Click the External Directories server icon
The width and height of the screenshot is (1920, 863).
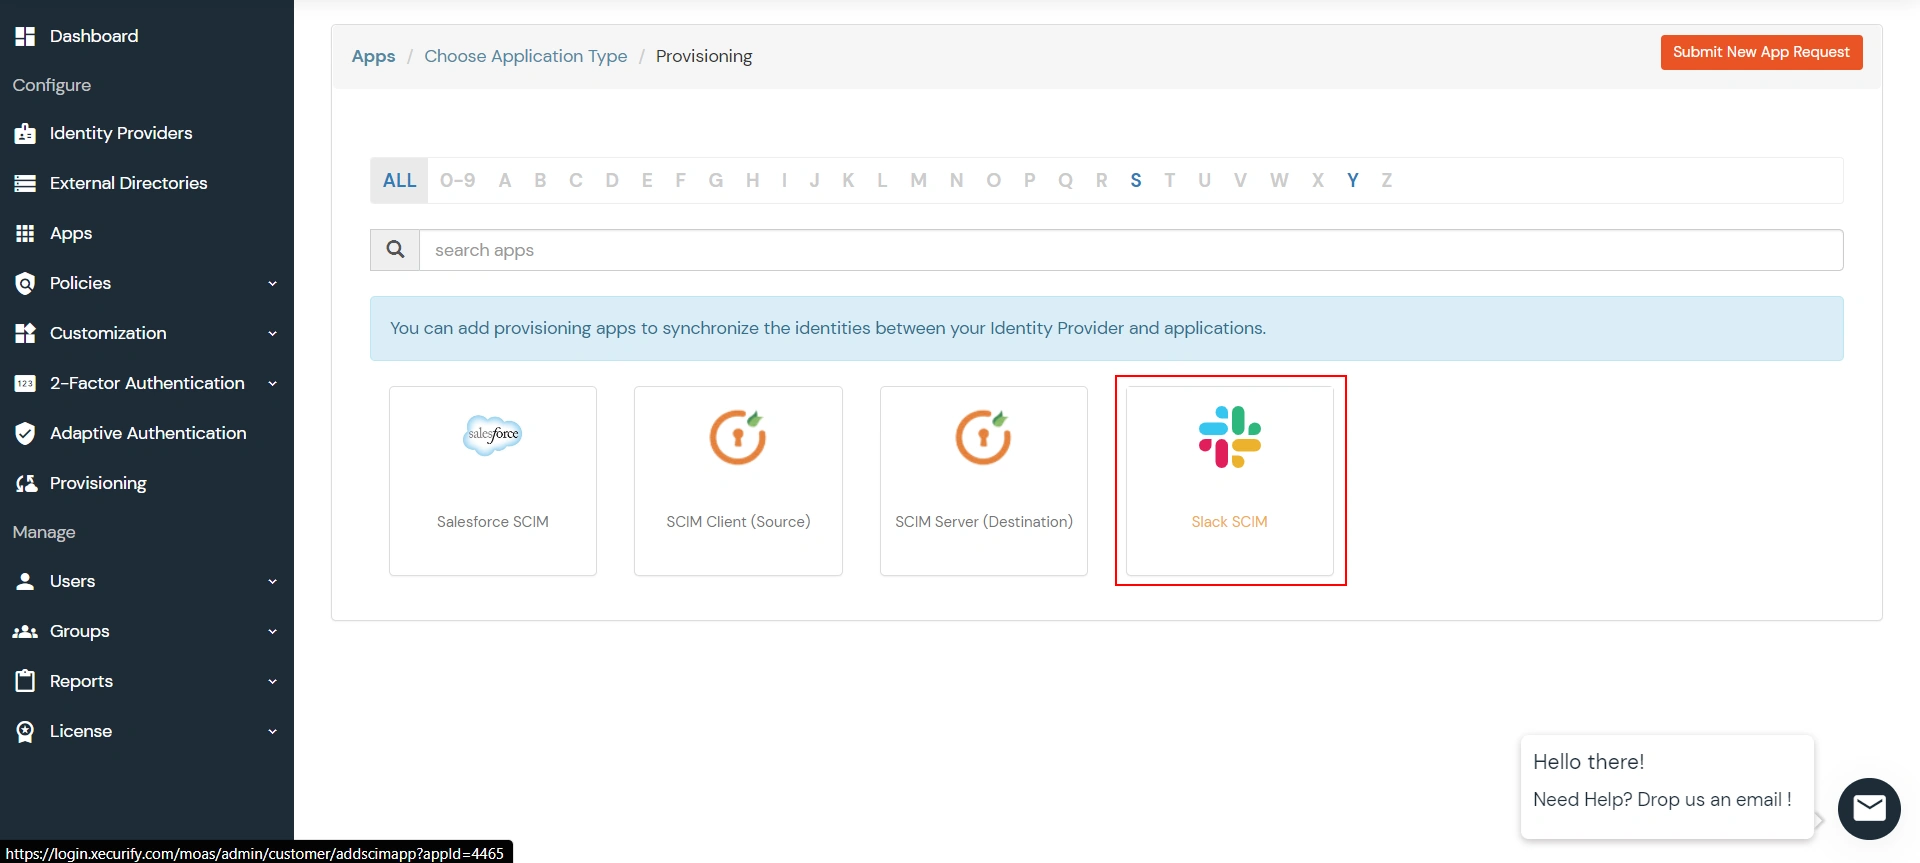click(25, 183)
